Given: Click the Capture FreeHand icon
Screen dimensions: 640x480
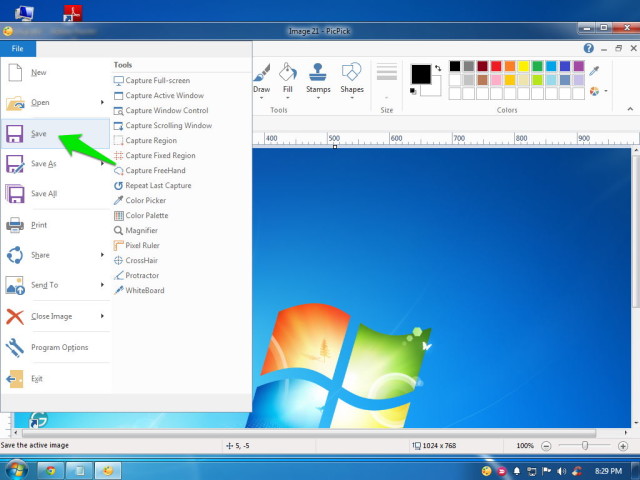Looking at the screenshot, I should (118, 171).
